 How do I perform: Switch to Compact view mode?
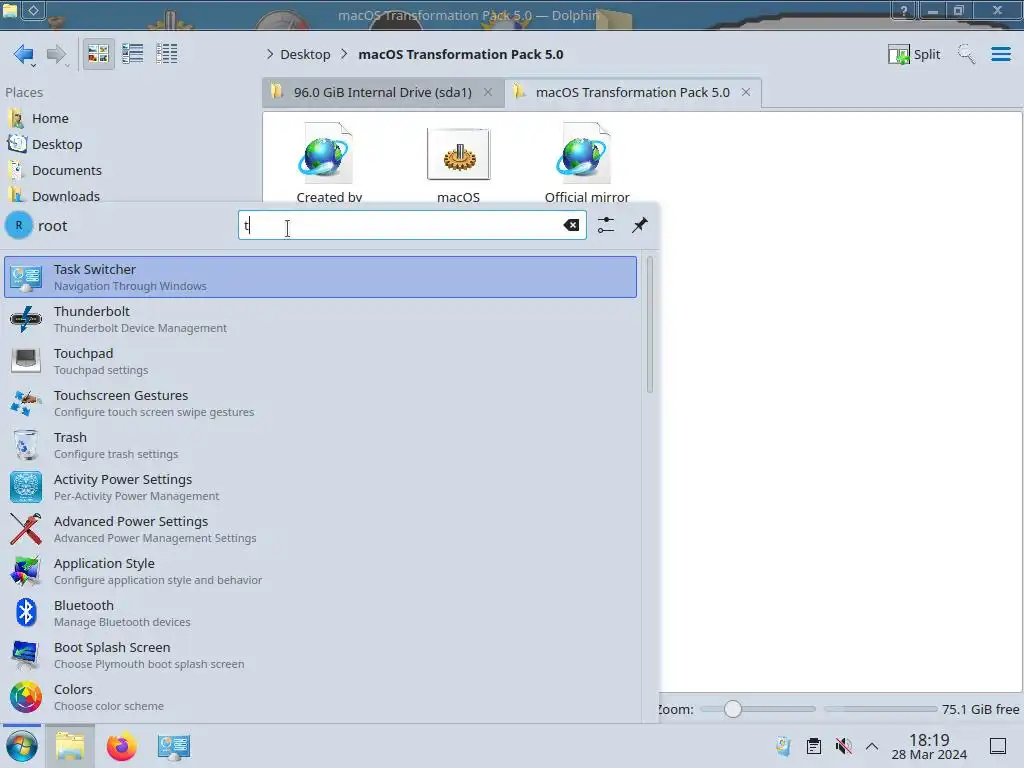(x=133, y=54)
